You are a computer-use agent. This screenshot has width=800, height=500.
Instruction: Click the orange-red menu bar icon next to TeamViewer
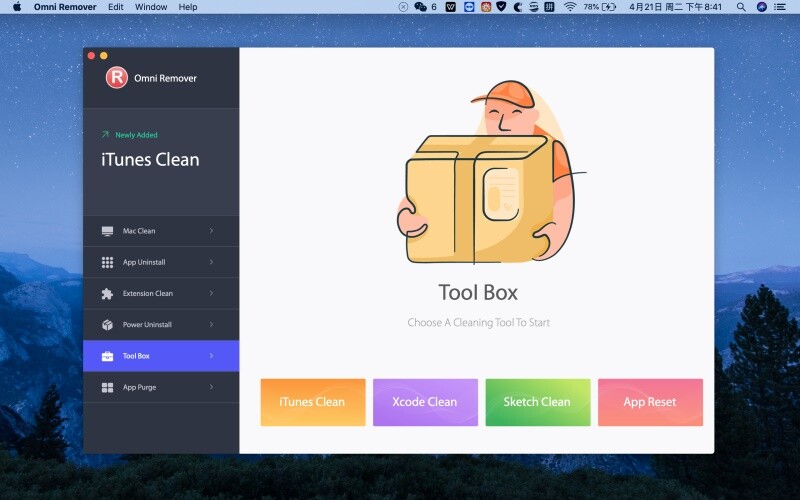[x=486, y=7]
